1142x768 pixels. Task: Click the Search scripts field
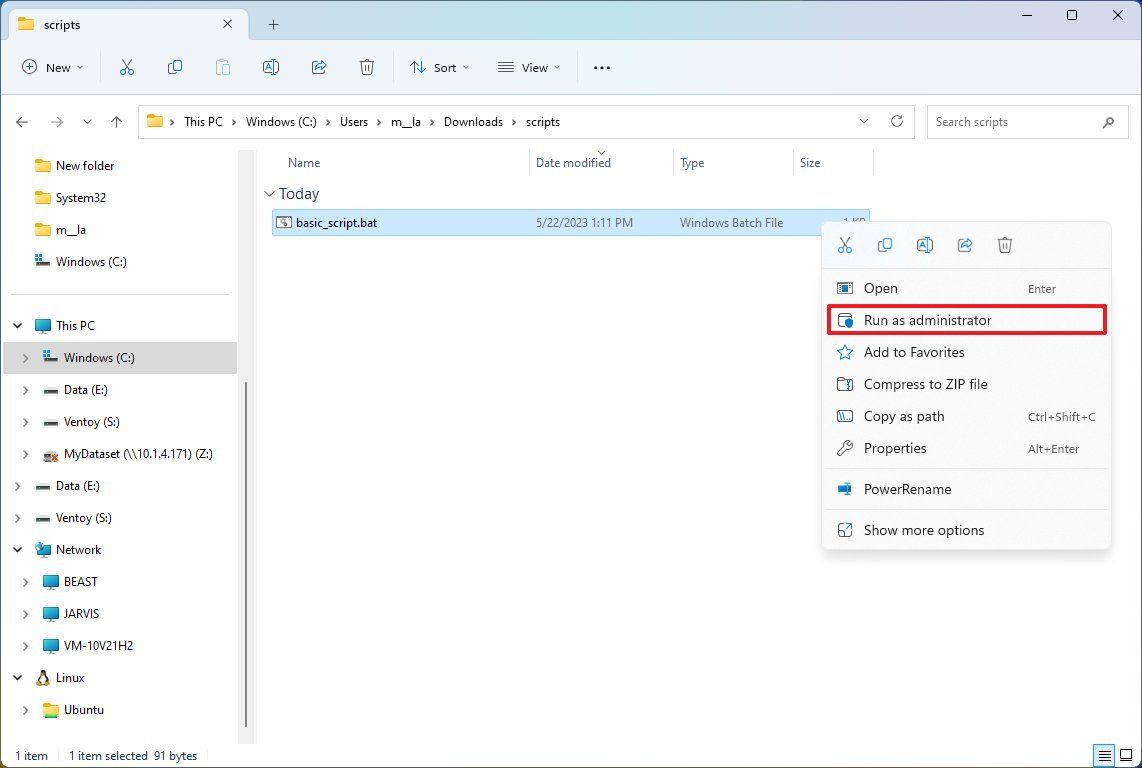[x=1028, y=122]
